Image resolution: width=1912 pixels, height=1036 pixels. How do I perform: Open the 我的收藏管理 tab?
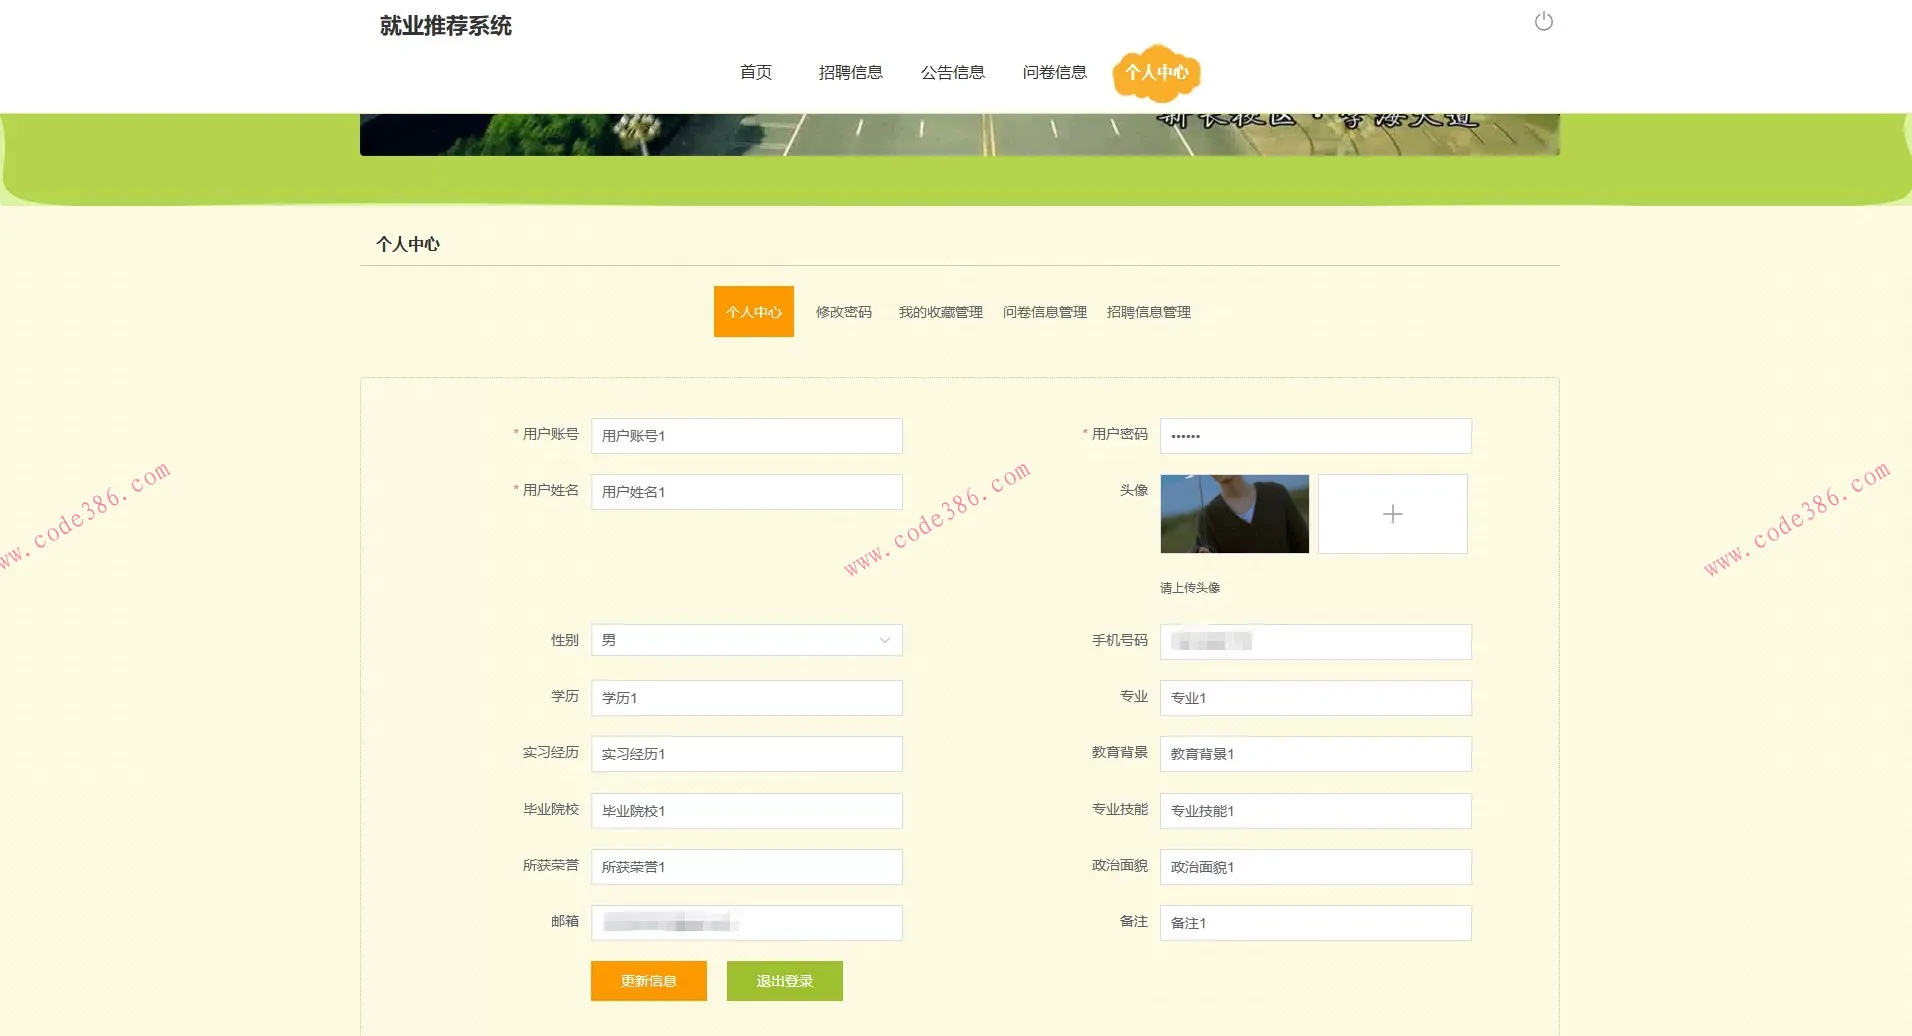pyautogui.click(x=940, y=312)
